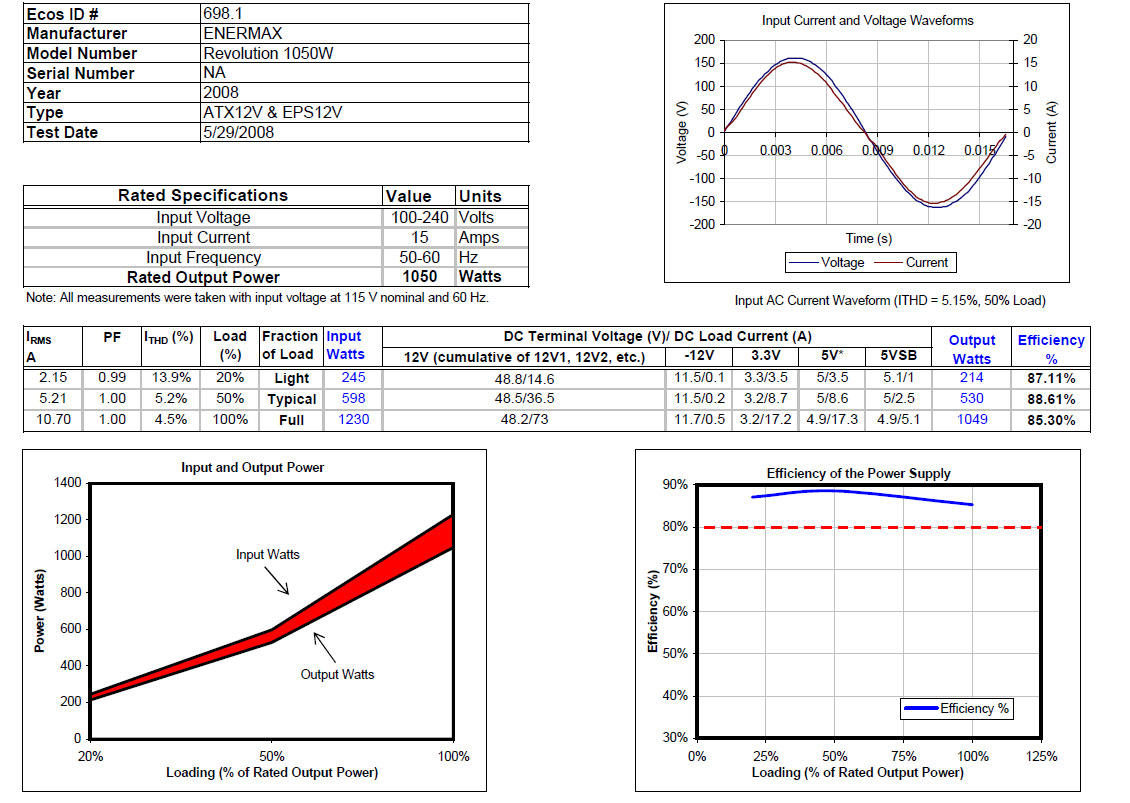Click the blue Output Watts column header
The image size is (1130, 803).
[x=971, y=349]
